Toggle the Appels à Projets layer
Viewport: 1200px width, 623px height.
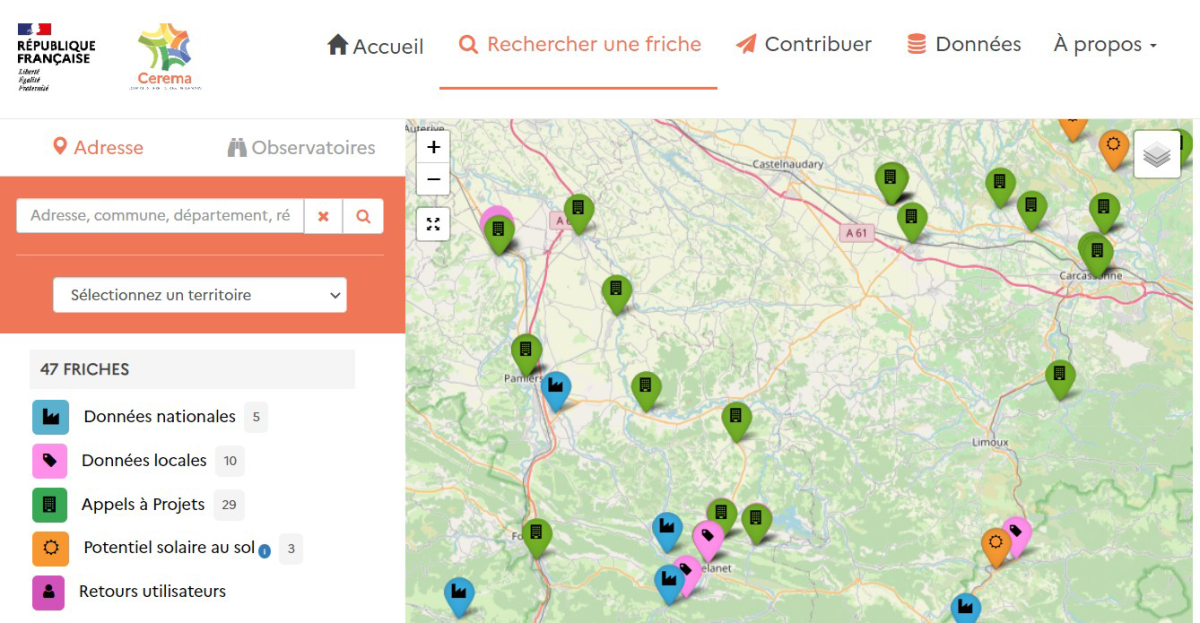pos(50,505)
